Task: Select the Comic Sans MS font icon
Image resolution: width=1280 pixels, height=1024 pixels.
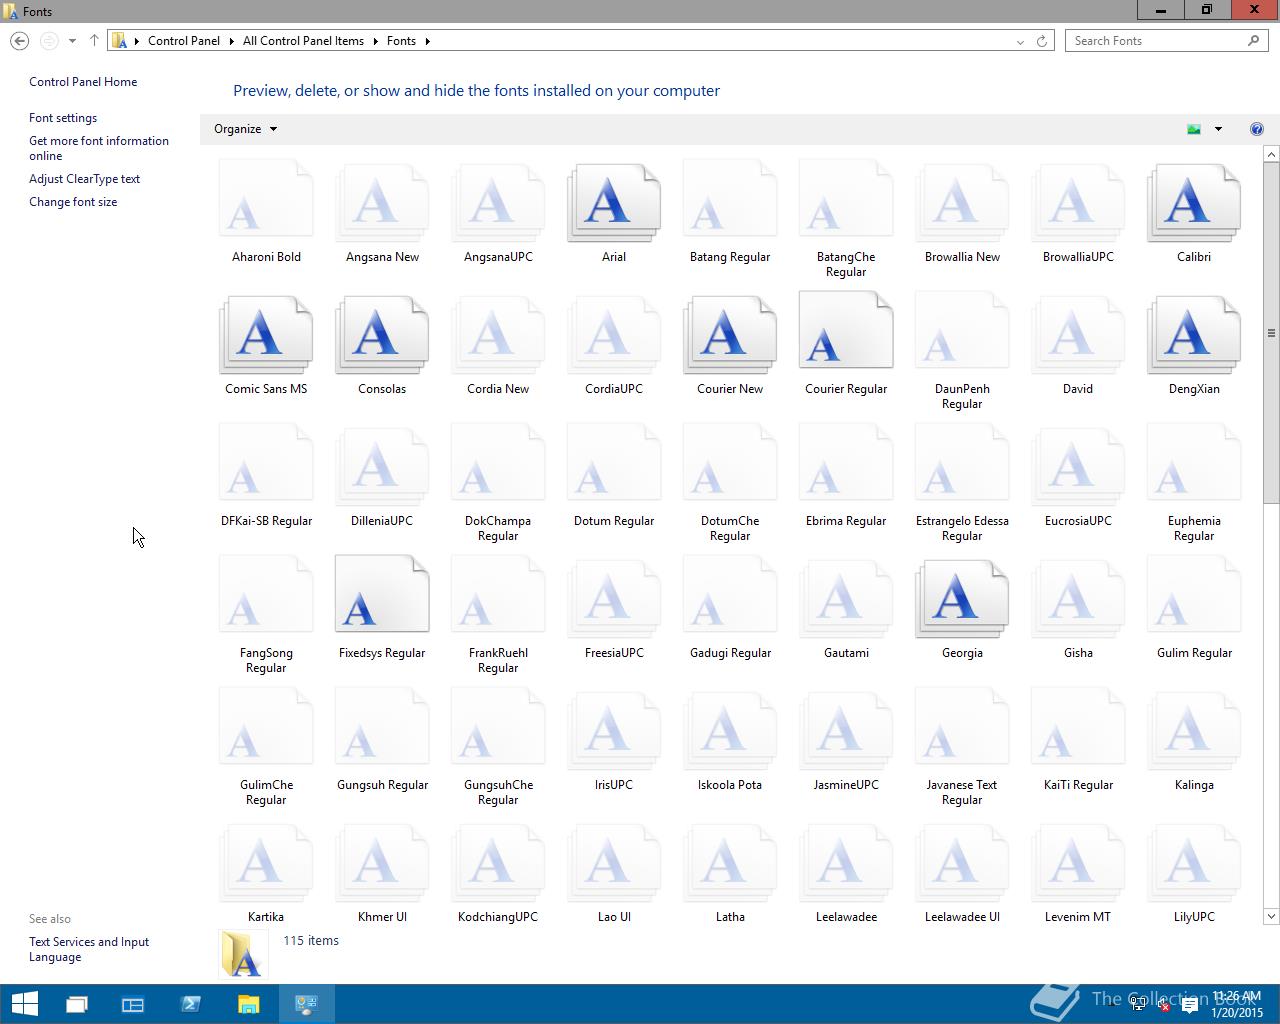Action: click(x=266, y=335)
